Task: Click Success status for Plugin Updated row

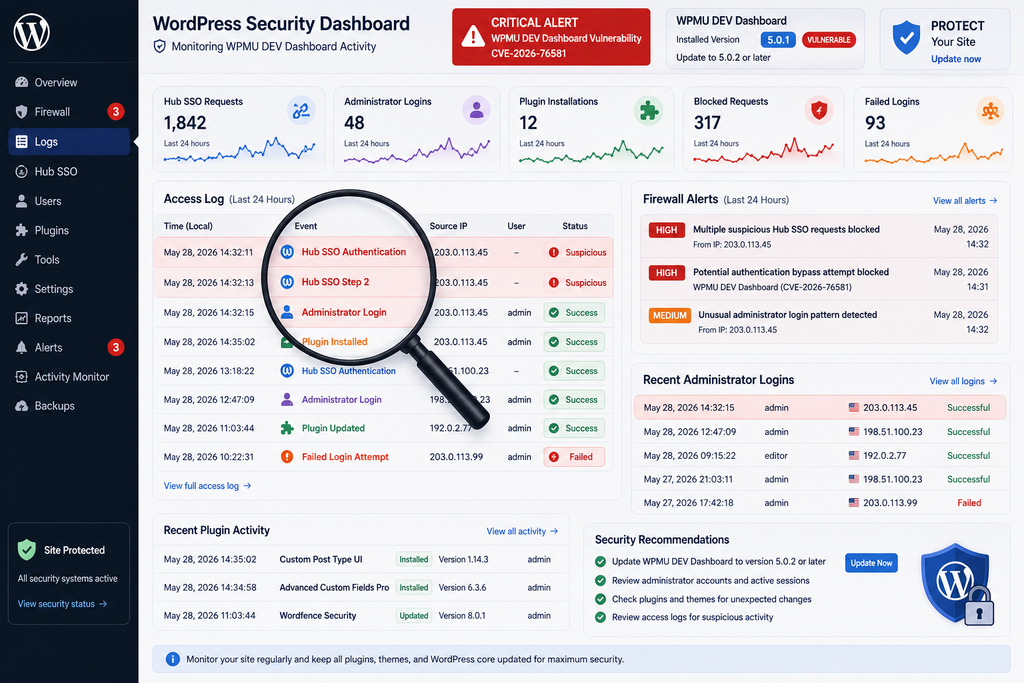Action: coord(574,428)
